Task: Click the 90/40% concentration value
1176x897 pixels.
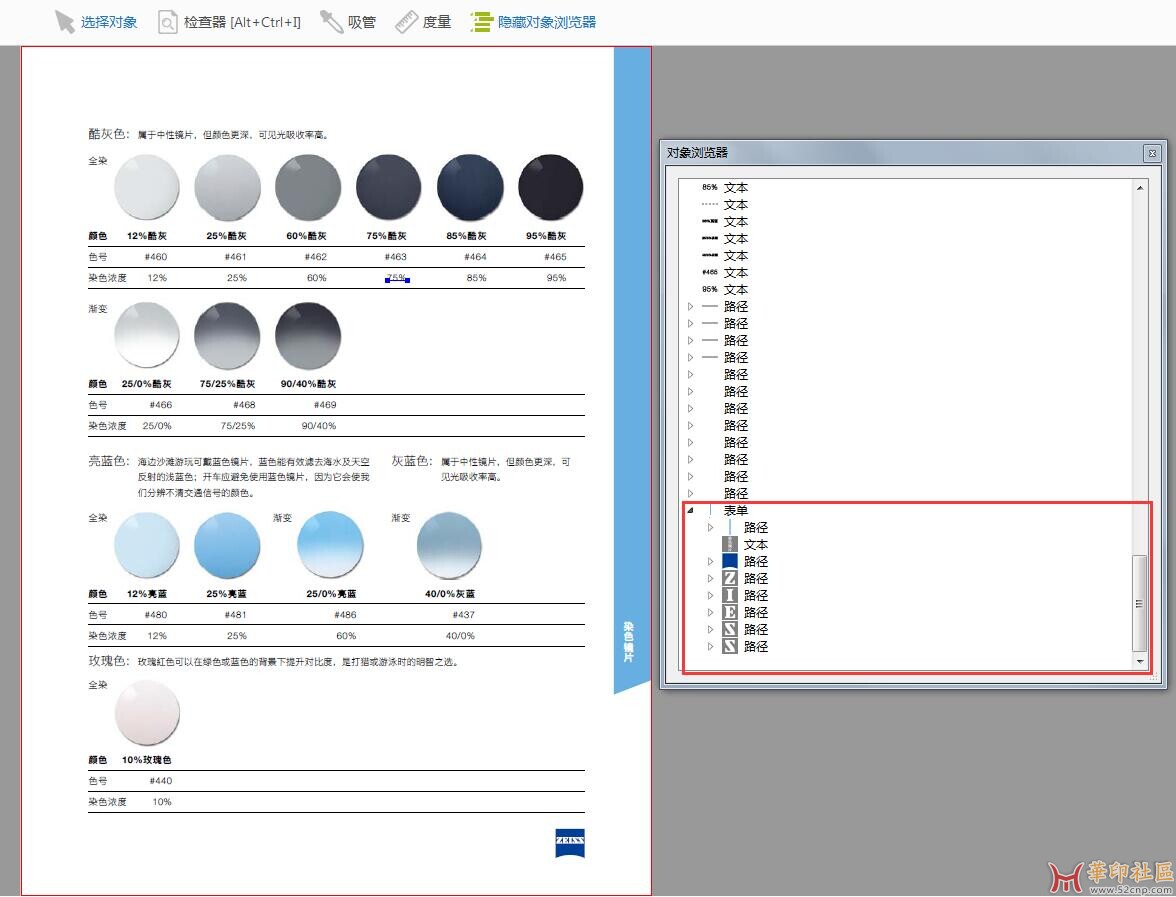Action: [x=319, y=425]
